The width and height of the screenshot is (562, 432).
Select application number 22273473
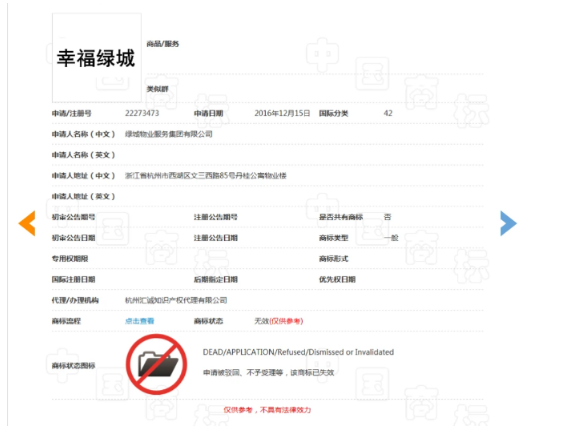142,113
